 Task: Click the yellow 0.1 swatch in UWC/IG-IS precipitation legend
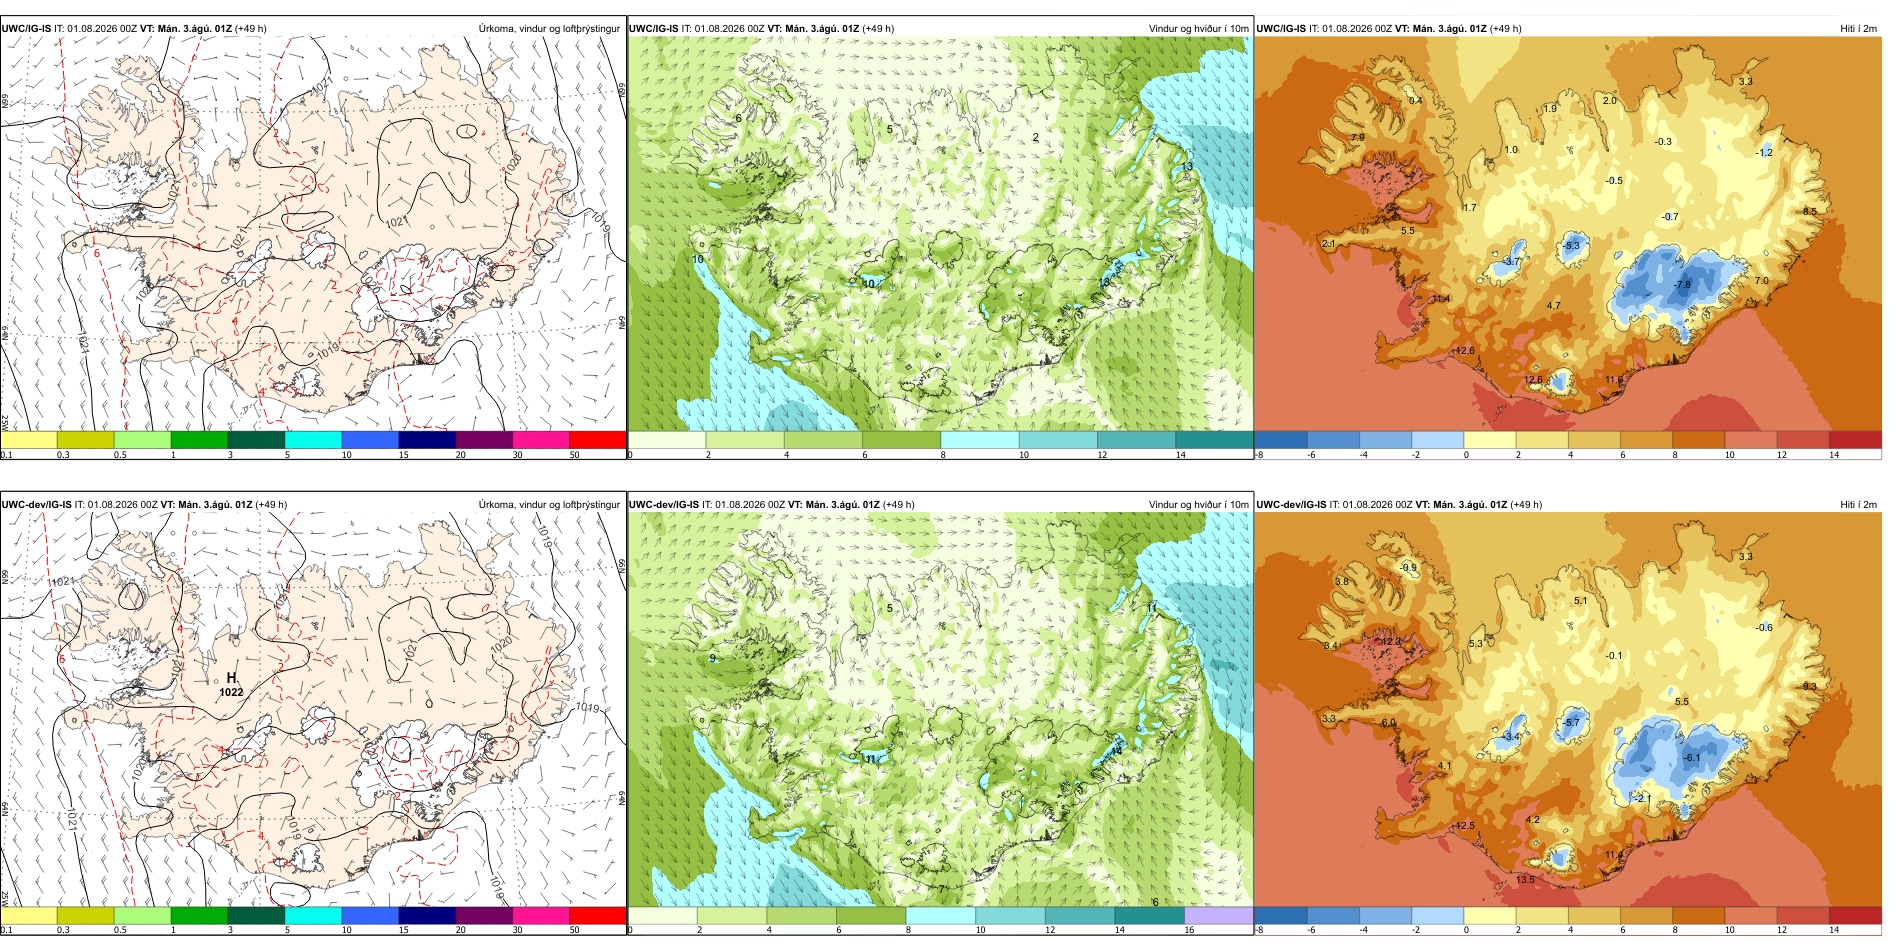[28, 440]
